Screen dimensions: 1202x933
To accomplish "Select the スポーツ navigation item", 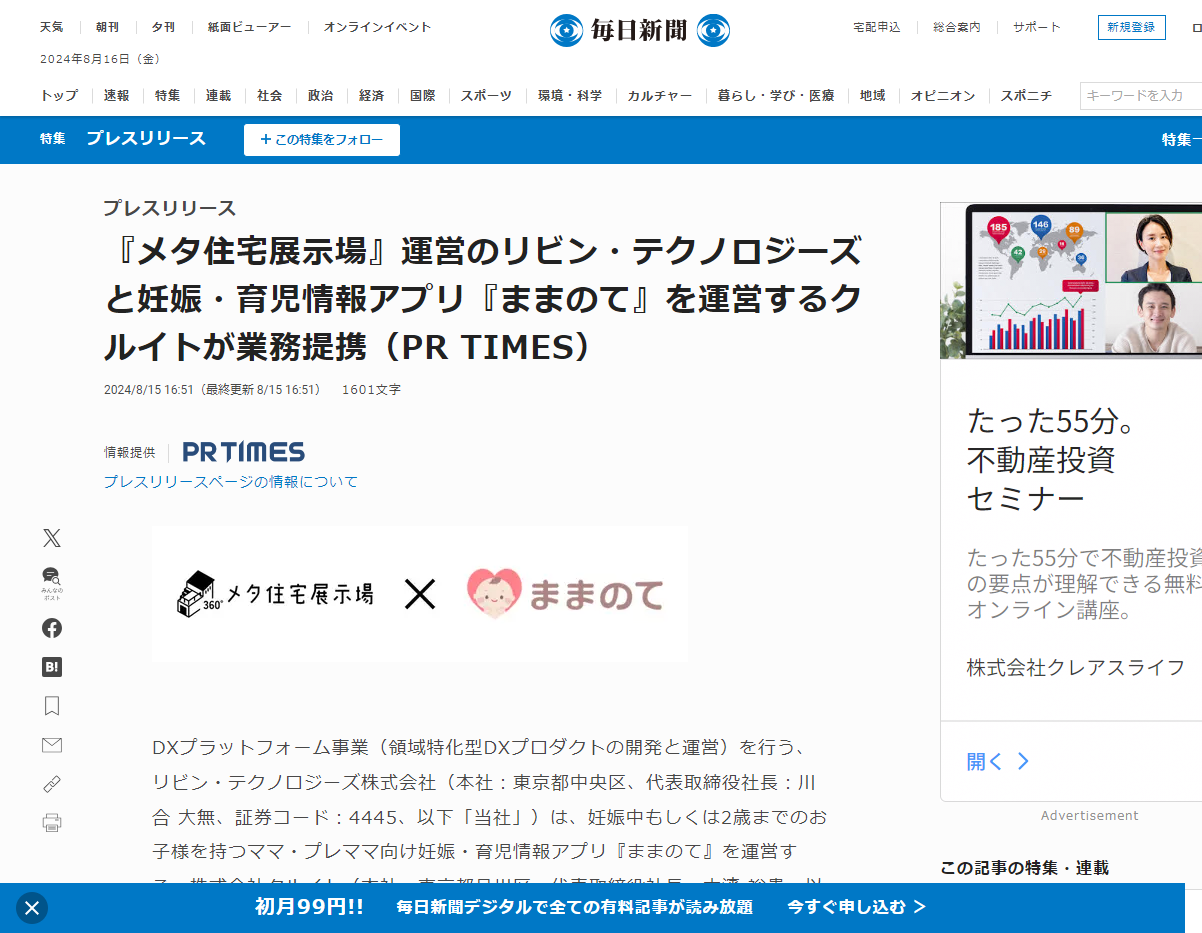I will [x=487, y=96].
